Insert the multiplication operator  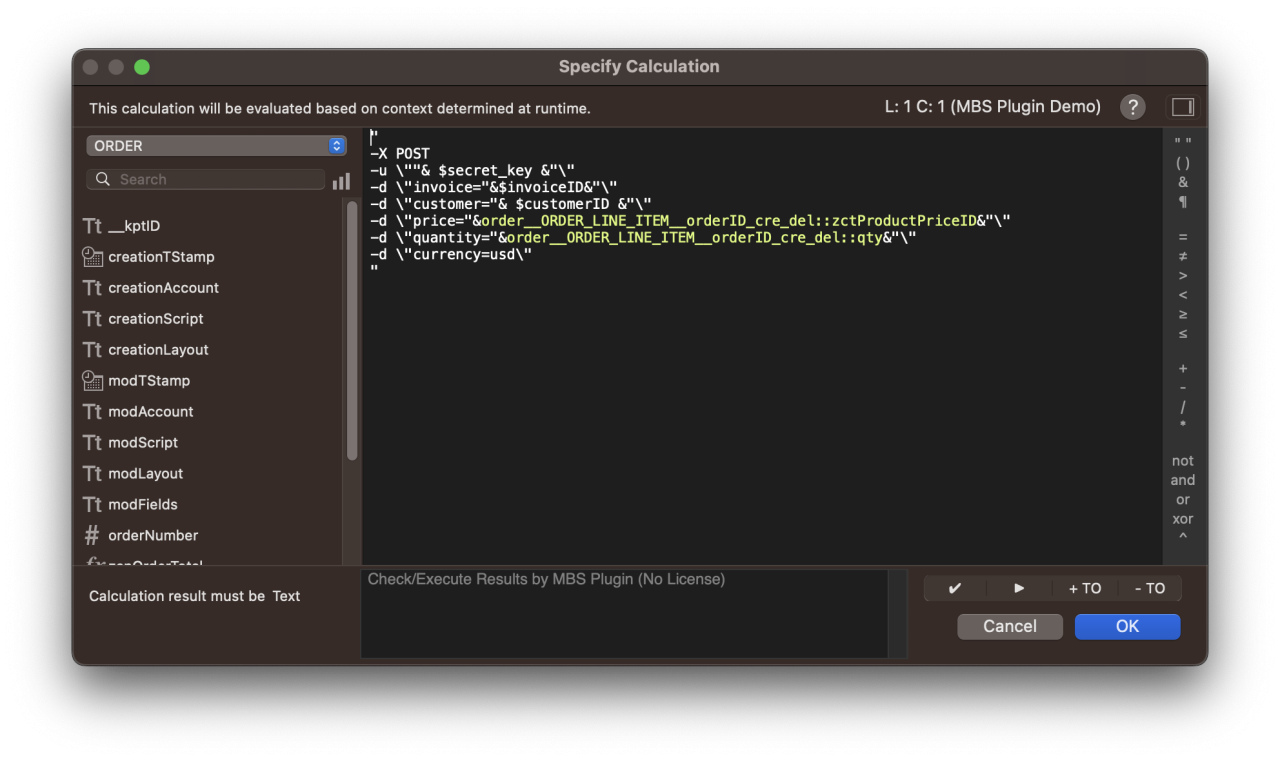[x=1183, y=425]
